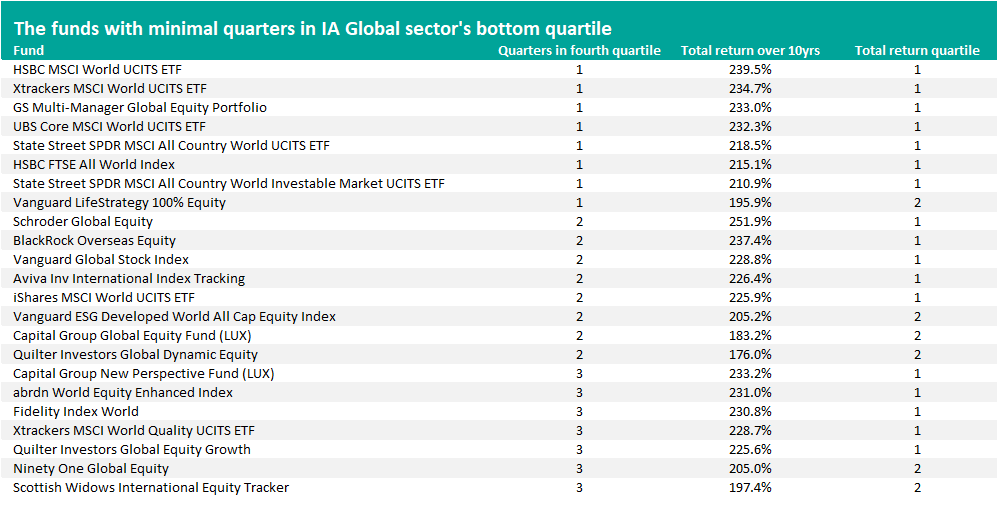
Task: Select iShares MSCI World UCITS ETF
Action: [x=104, y=297]
